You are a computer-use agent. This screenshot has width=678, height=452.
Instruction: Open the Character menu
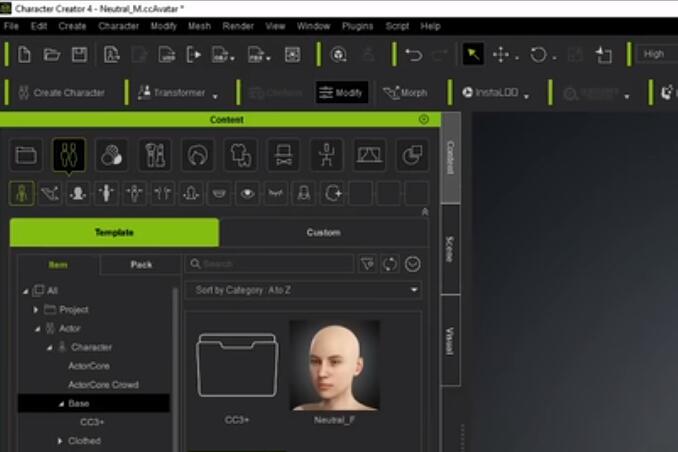(118, 26)
